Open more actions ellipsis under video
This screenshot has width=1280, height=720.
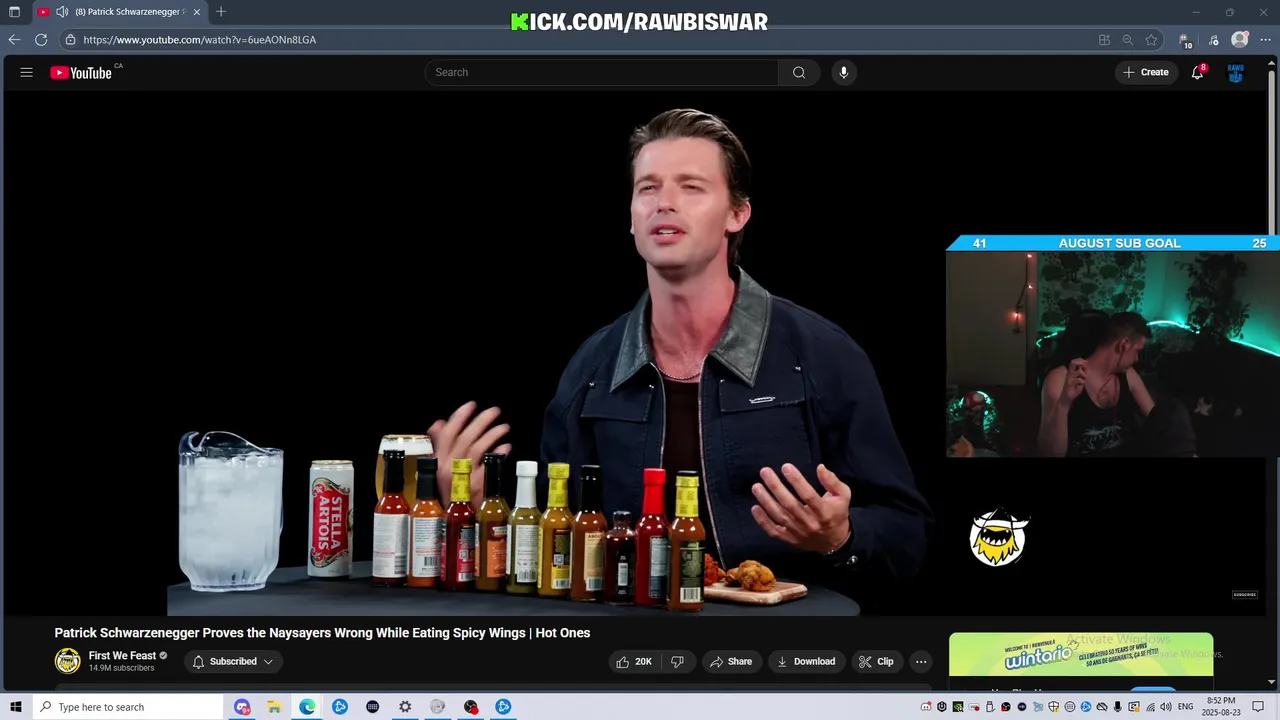pos(921,661)
